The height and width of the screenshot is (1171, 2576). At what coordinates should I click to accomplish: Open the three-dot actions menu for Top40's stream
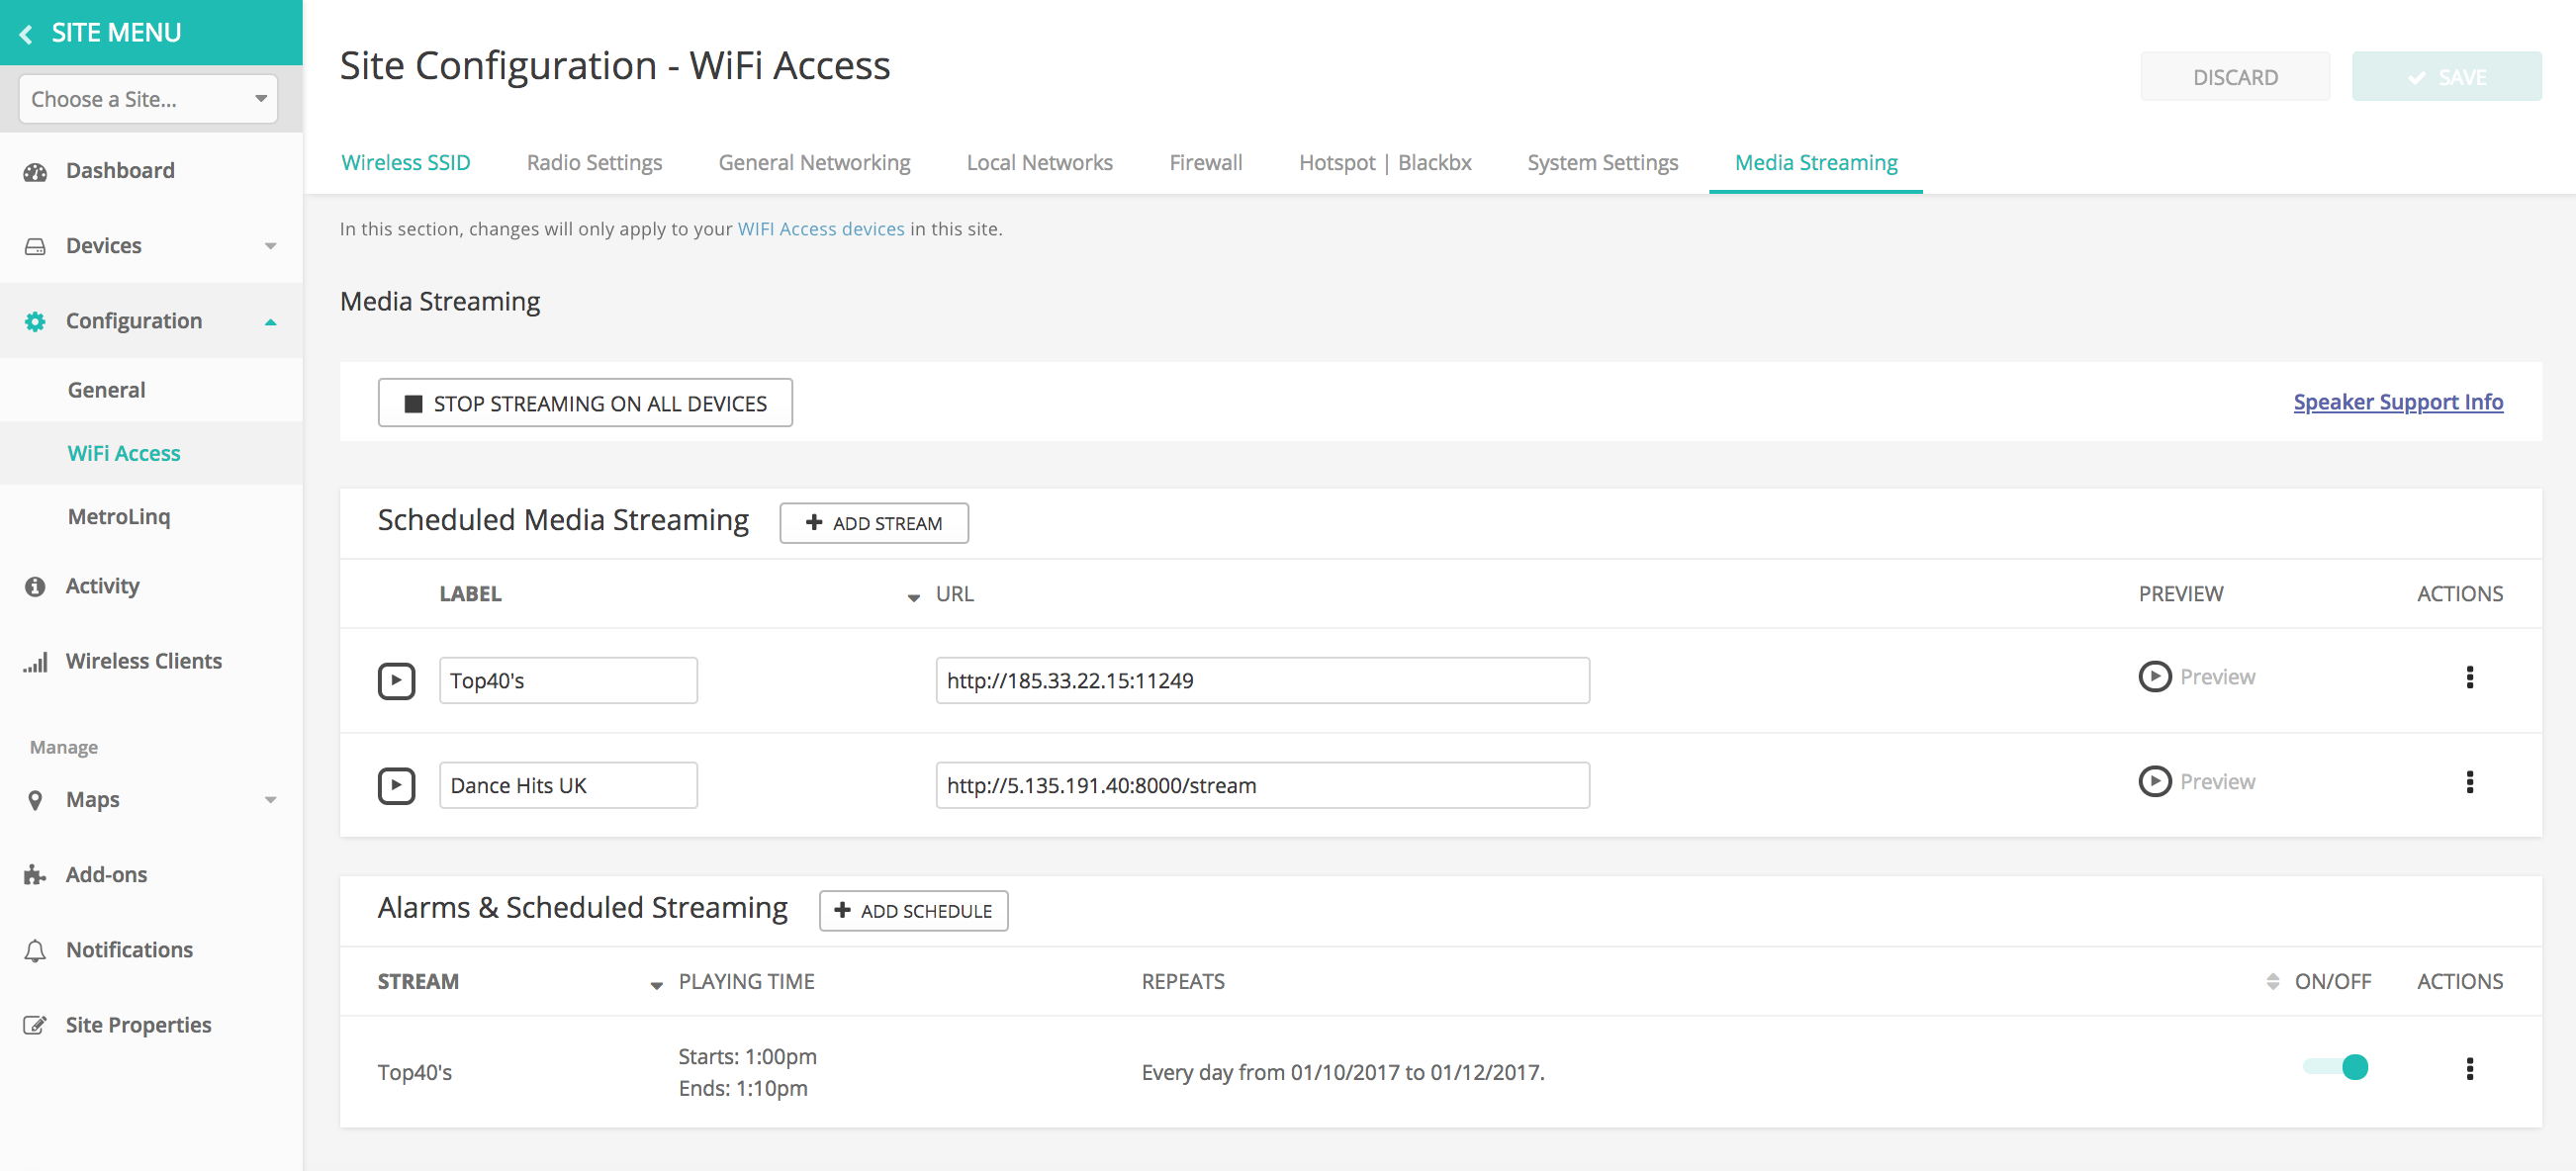2469,678
